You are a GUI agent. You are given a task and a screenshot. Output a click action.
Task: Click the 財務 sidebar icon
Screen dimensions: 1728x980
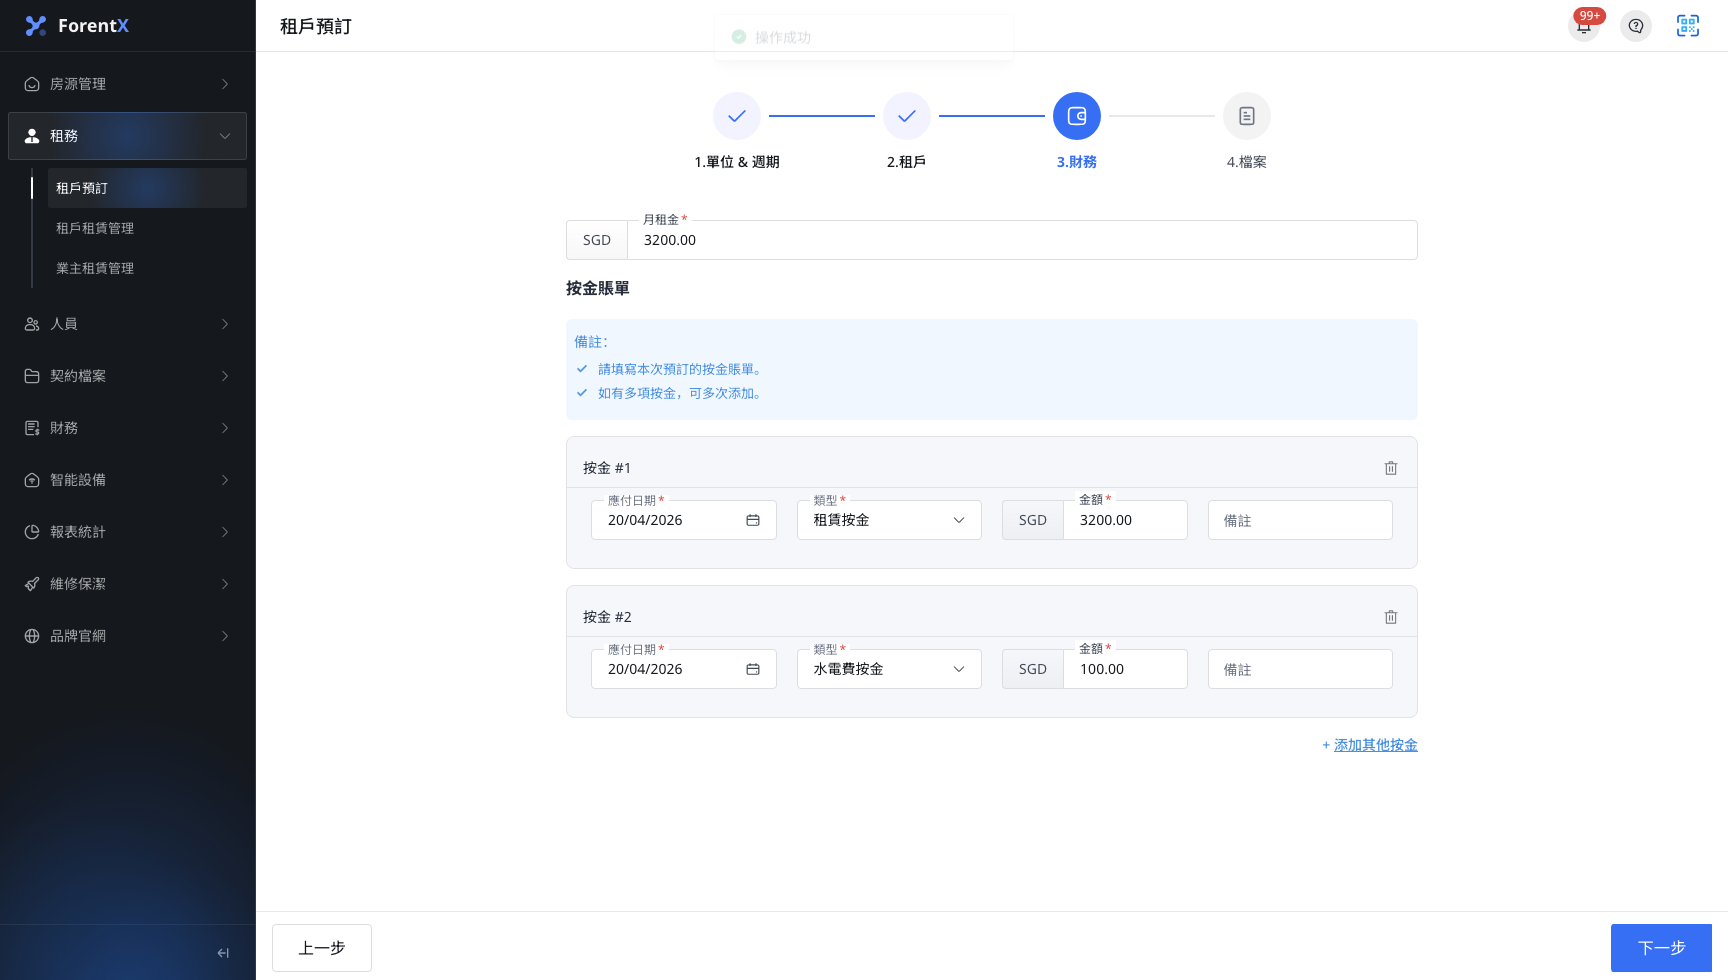[32, 428]
